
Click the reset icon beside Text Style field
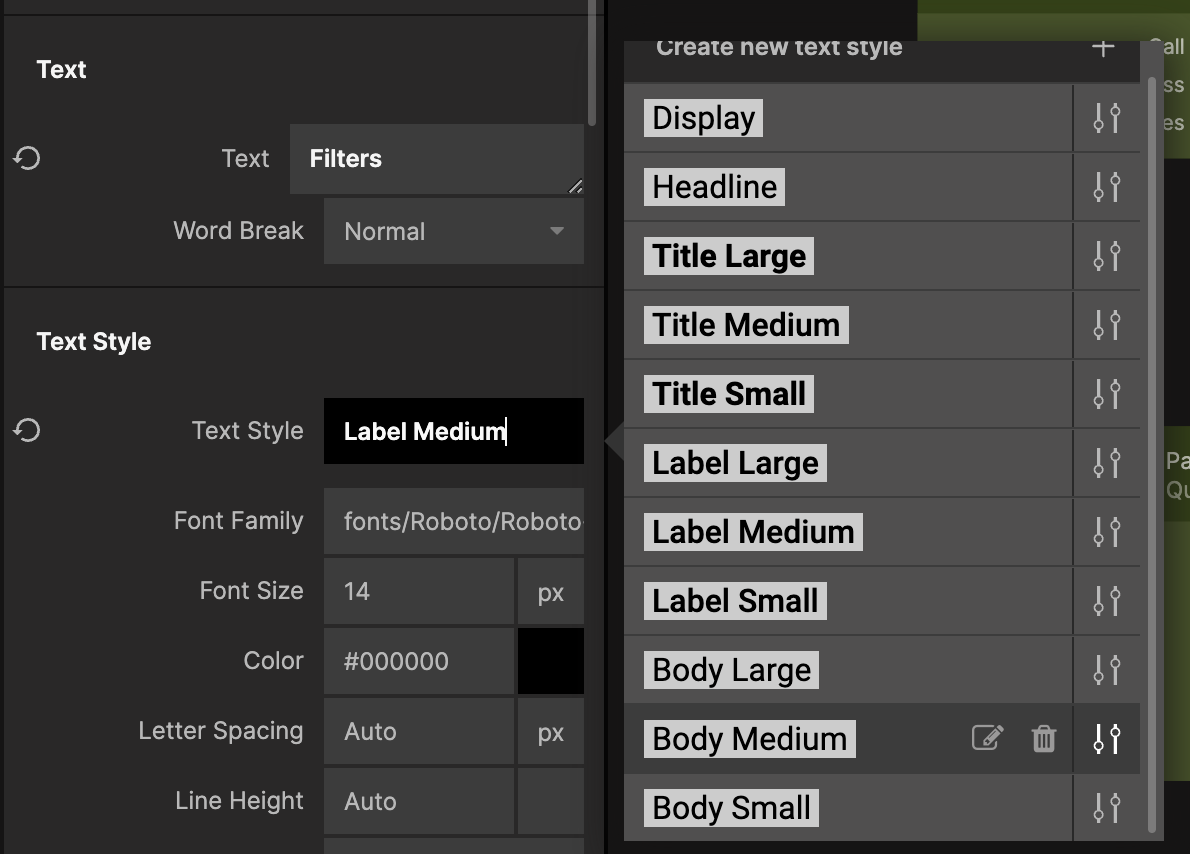coord(27,431)
